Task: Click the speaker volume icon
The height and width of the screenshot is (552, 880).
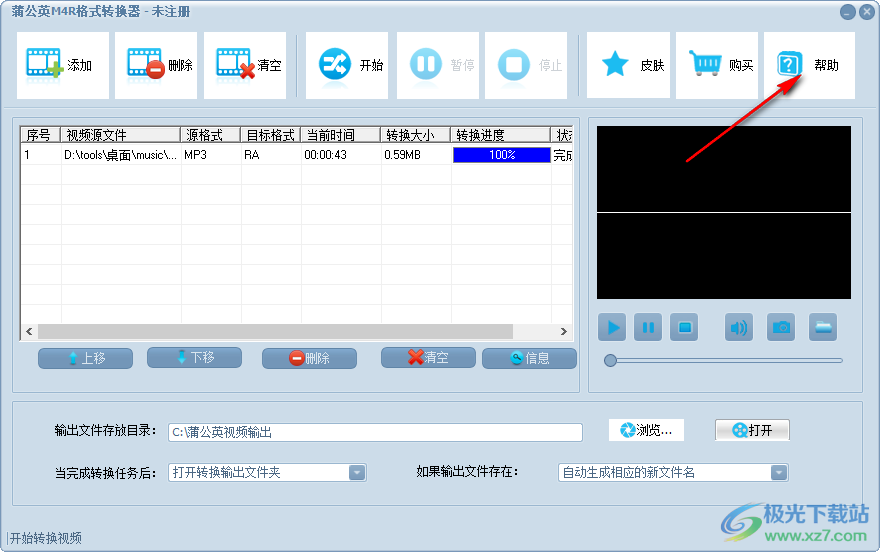Action: coord(739,327)
